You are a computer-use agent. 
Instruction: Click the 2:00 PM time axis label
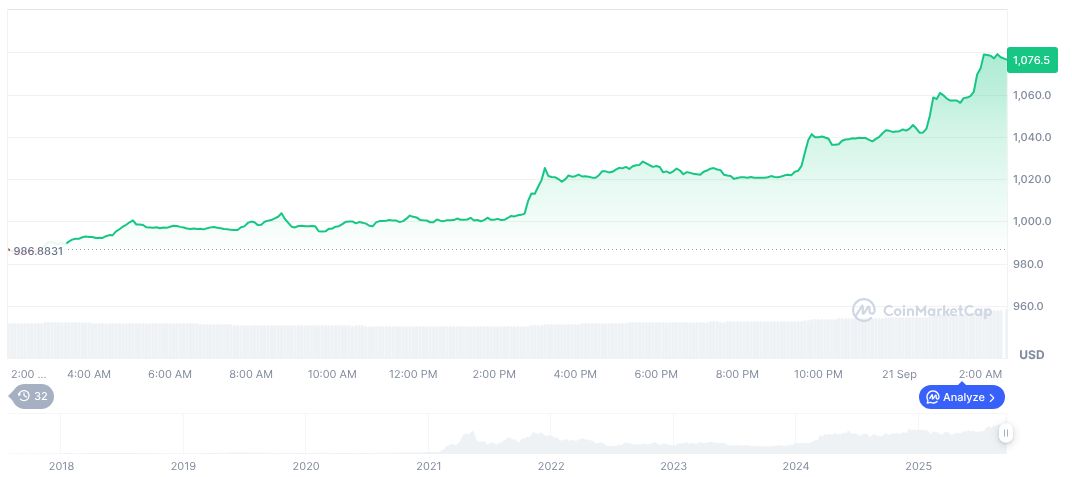pyautogui.click(x=494, y=374)
